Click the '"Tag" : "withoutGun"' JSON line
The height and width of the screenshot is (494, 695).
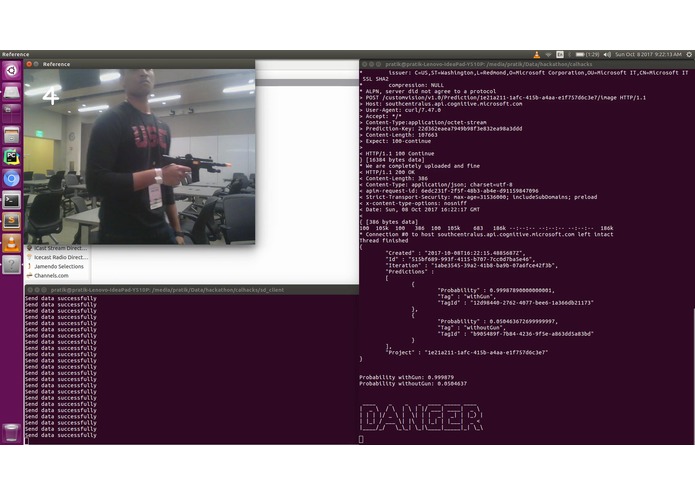pyautogui.click(x=472, y=327)
